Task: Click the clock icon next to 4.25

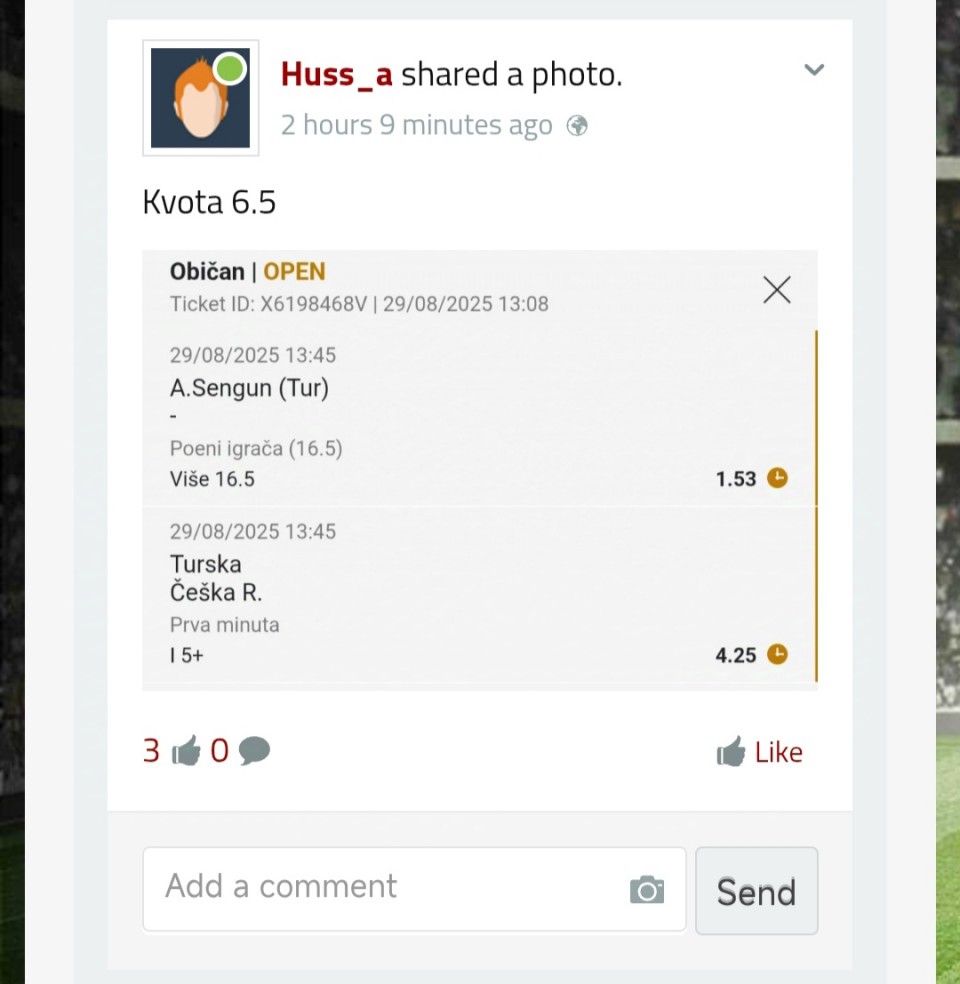Action: coord(777,654)
